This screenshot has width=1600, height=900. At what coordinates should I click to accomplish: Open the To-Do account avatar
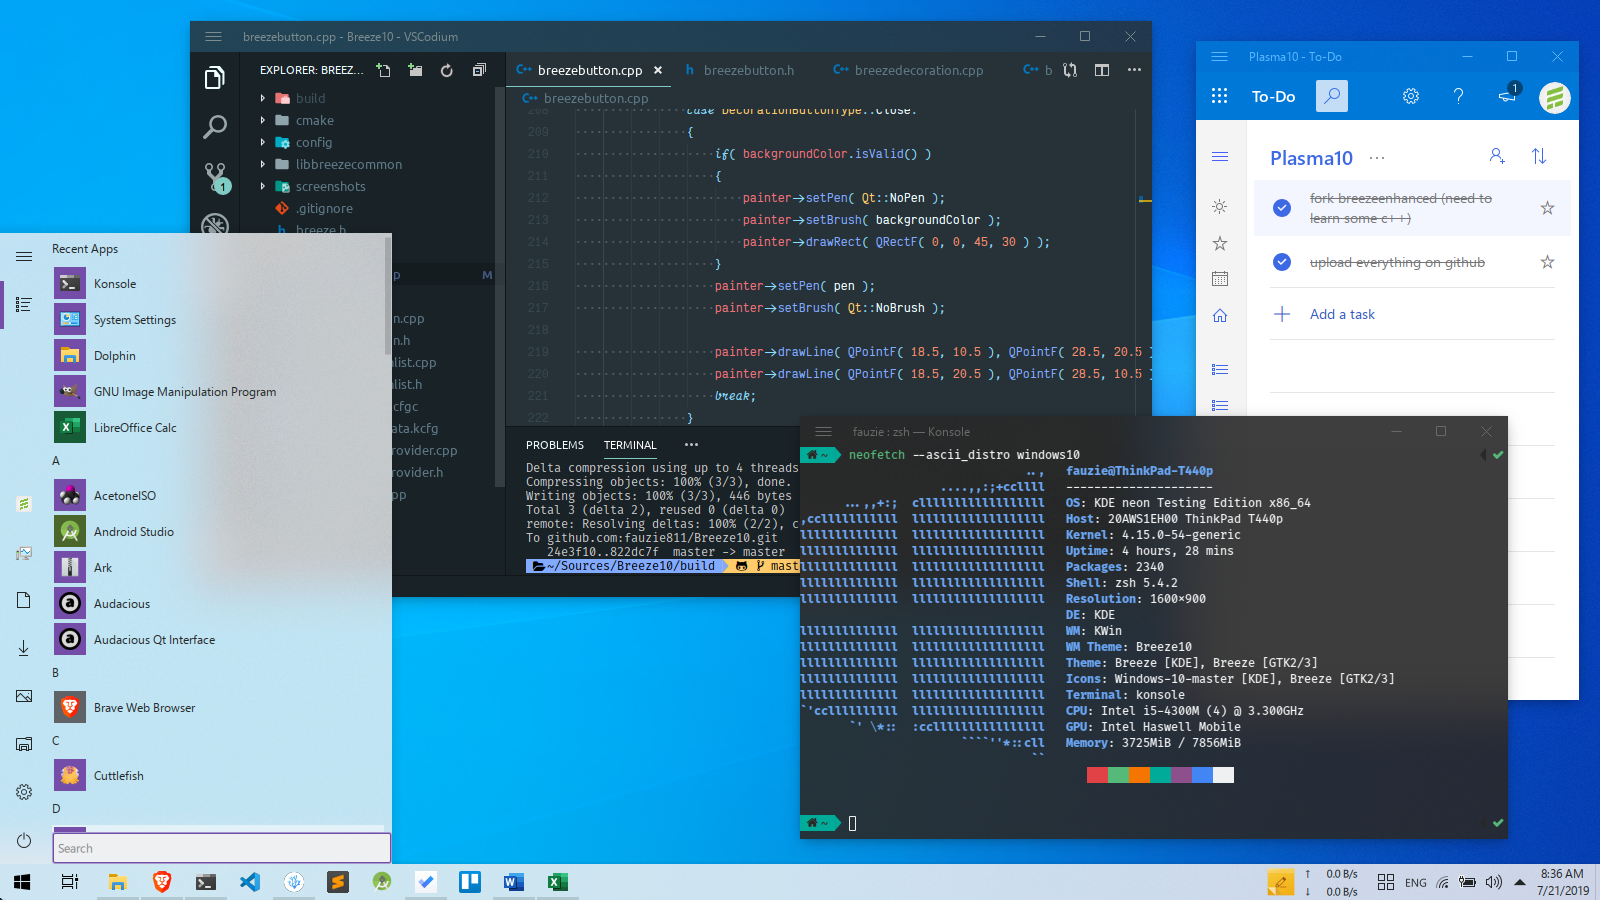1554,97
